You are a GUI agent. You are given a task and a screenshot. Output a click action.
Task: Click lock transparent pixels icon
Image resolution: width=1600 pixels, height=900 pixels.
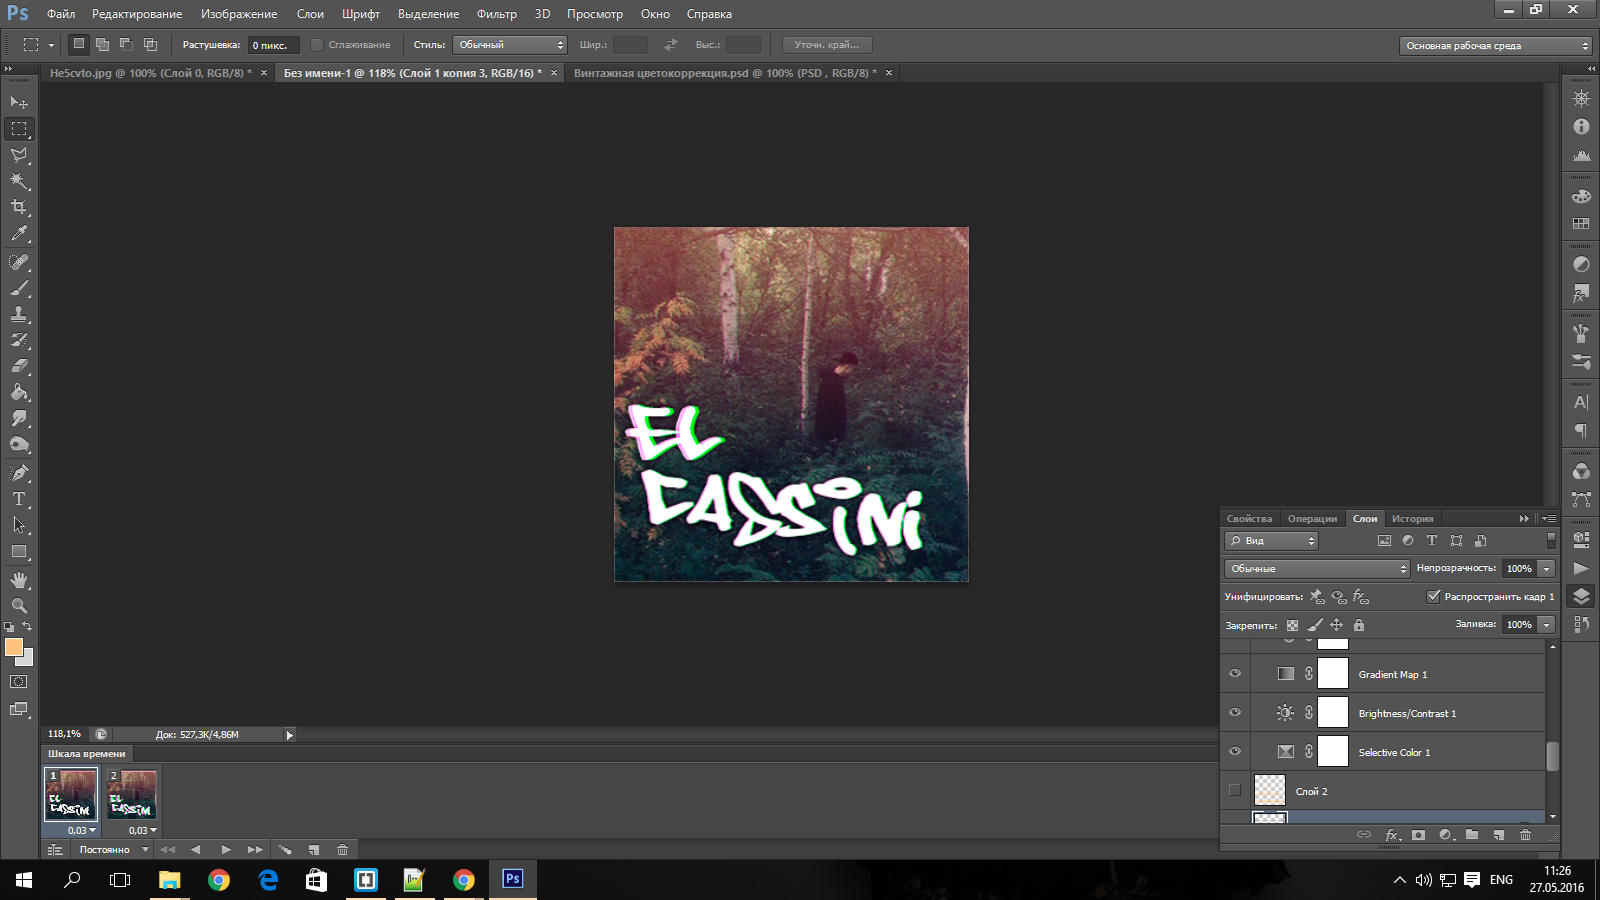coord(1292,625)
